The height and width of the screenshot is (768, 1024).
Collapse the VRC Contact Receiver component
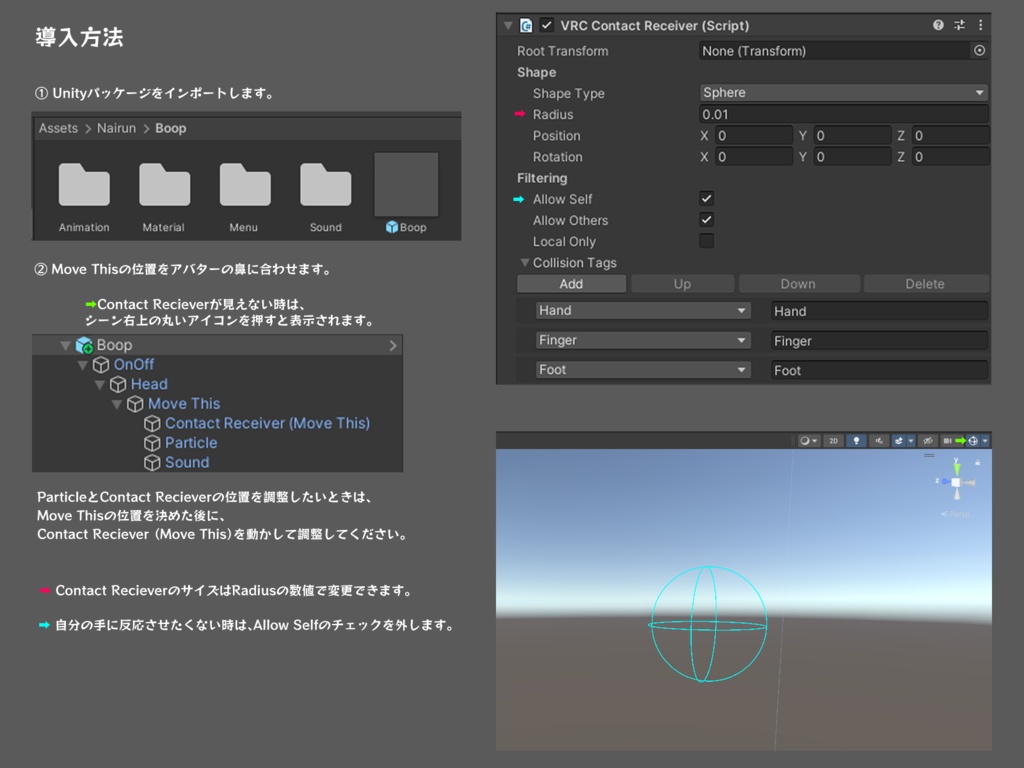507,25
